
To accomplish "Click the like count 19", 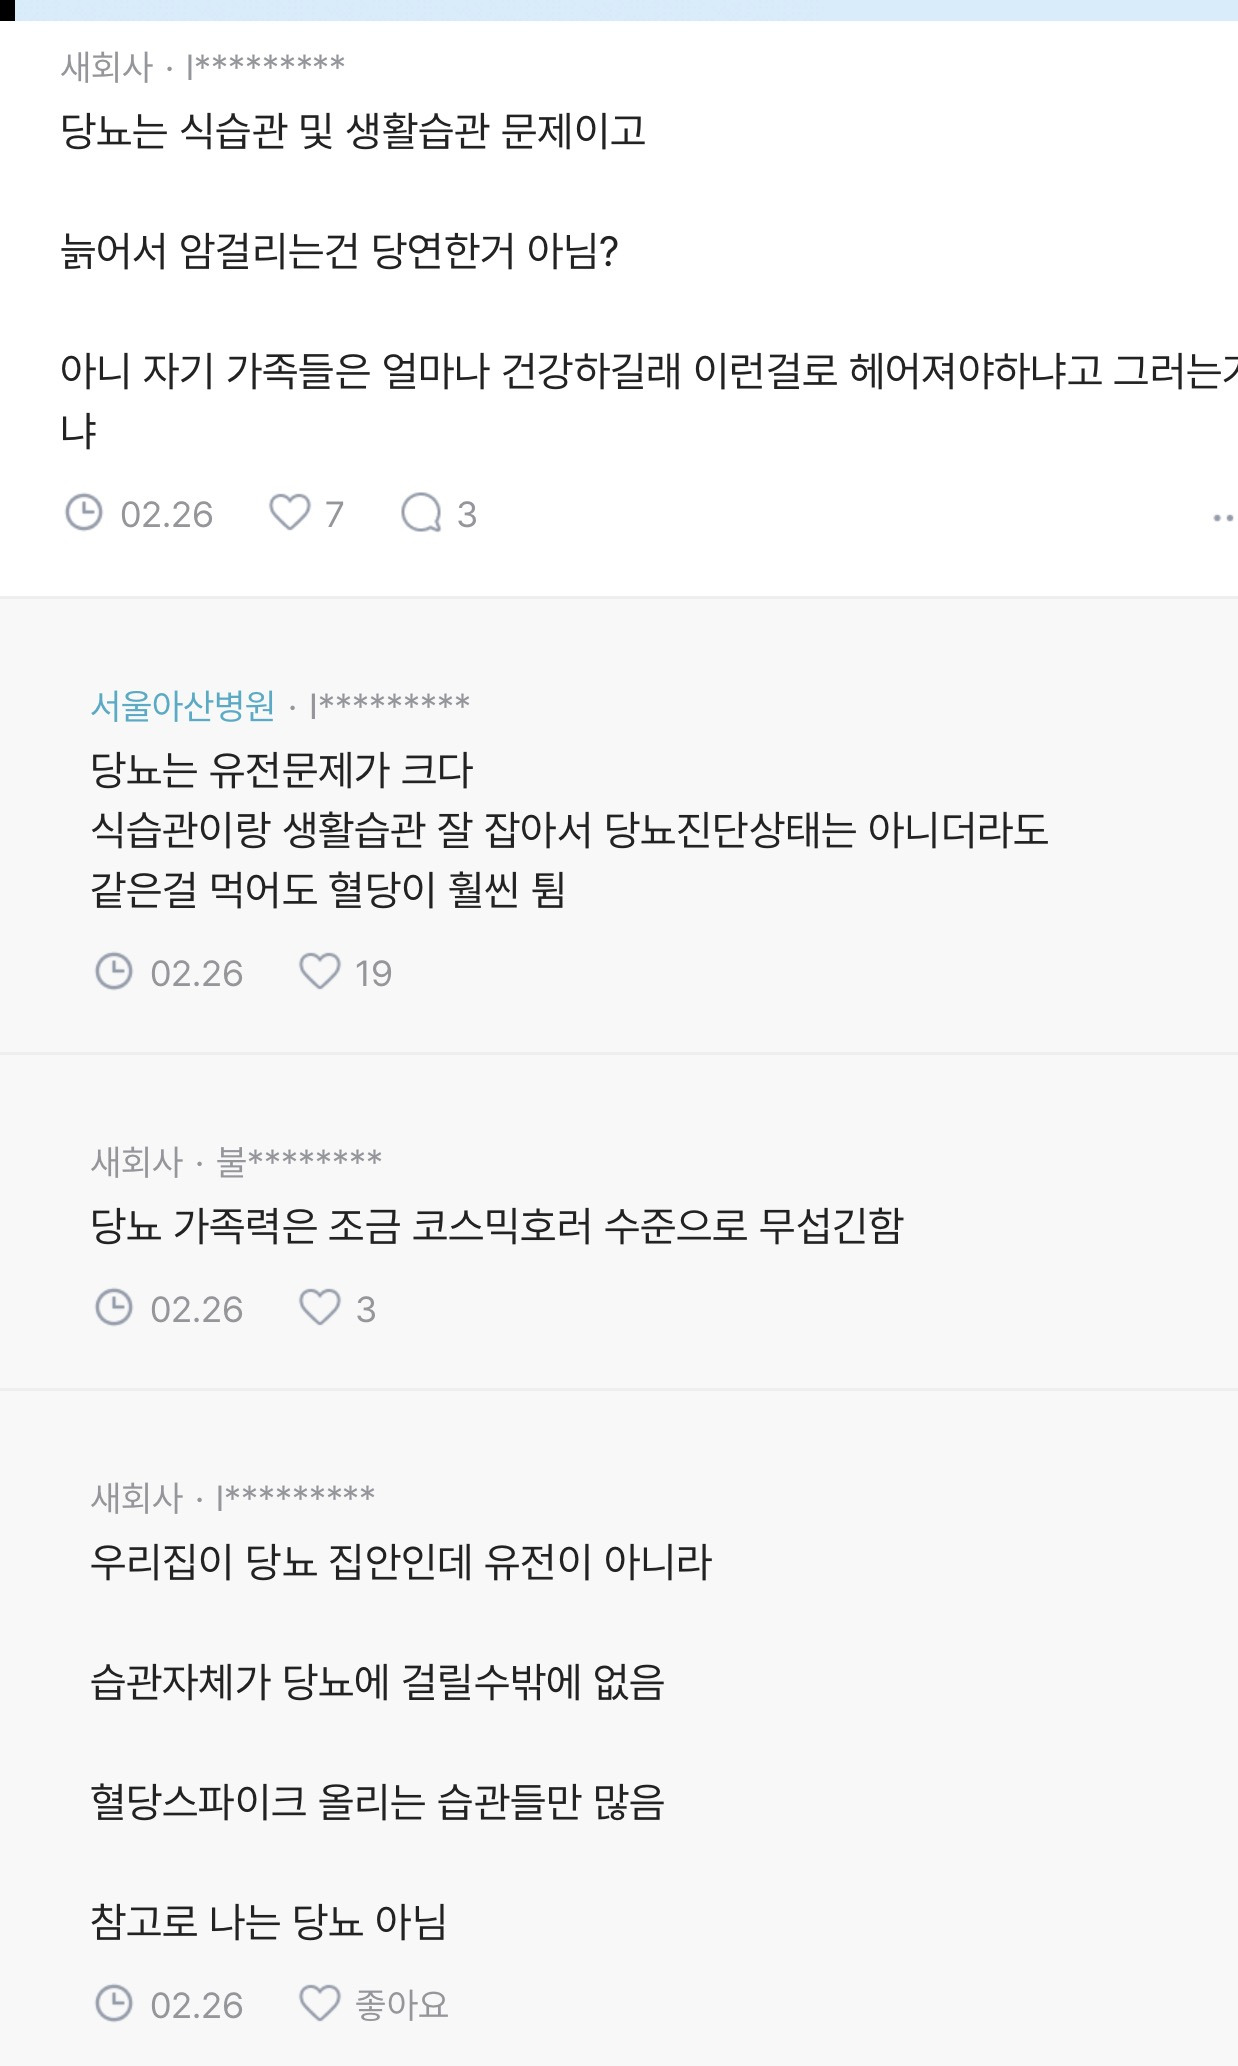I will click(x=373, y=974).
